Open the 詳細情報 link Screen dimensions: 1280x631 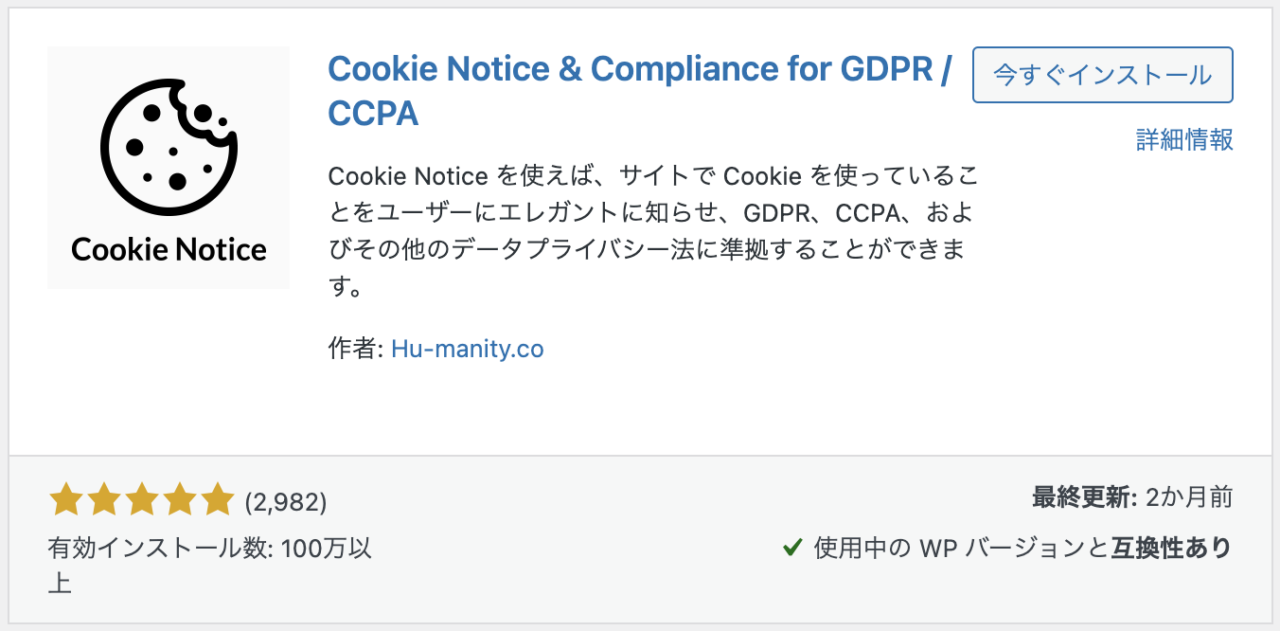click(1185, 139)
